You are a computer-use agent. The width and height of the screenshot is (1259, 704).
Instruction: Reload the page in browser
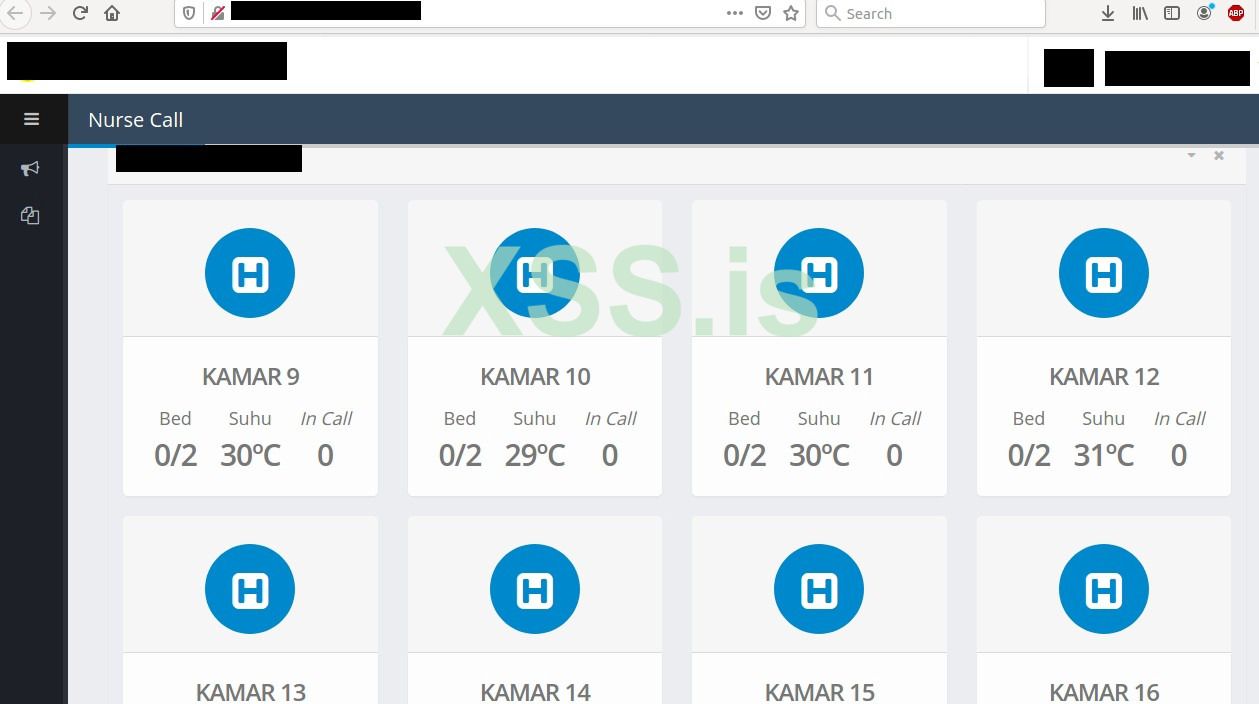pyautogui.click(x=81, y=13)
